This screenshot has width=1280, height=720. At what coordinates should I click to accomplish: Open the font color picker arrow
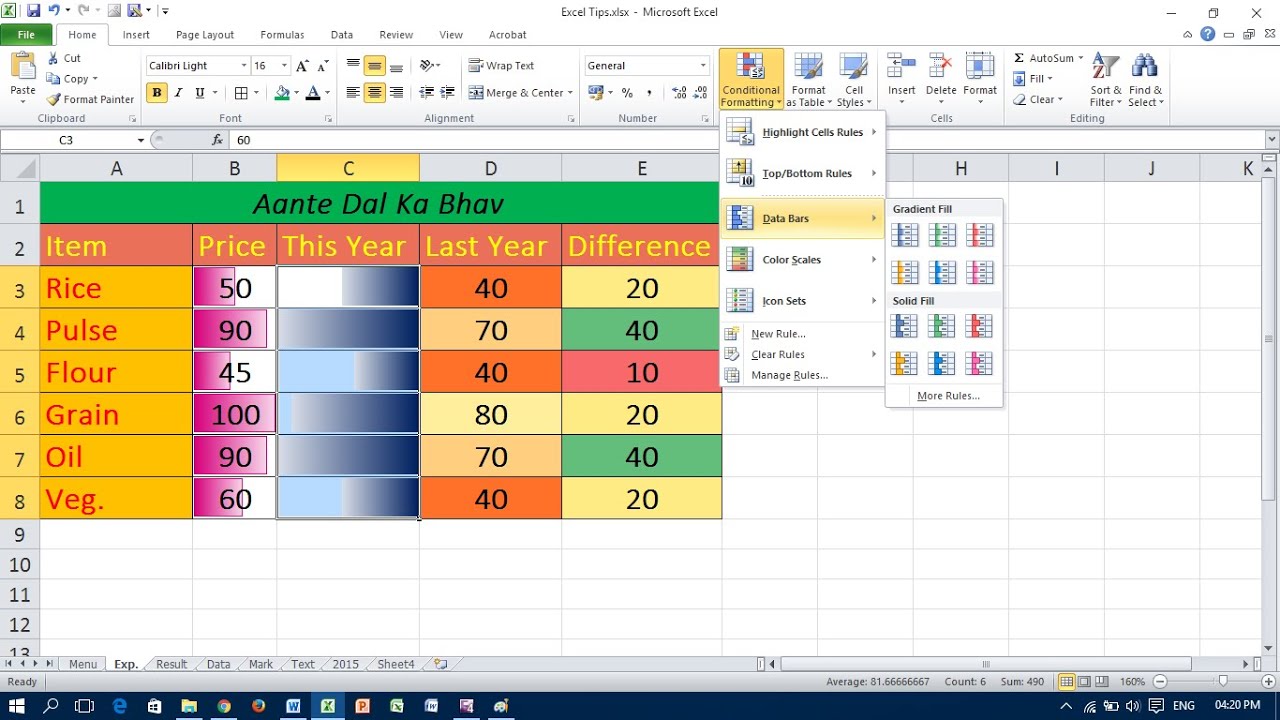point(327,93)
